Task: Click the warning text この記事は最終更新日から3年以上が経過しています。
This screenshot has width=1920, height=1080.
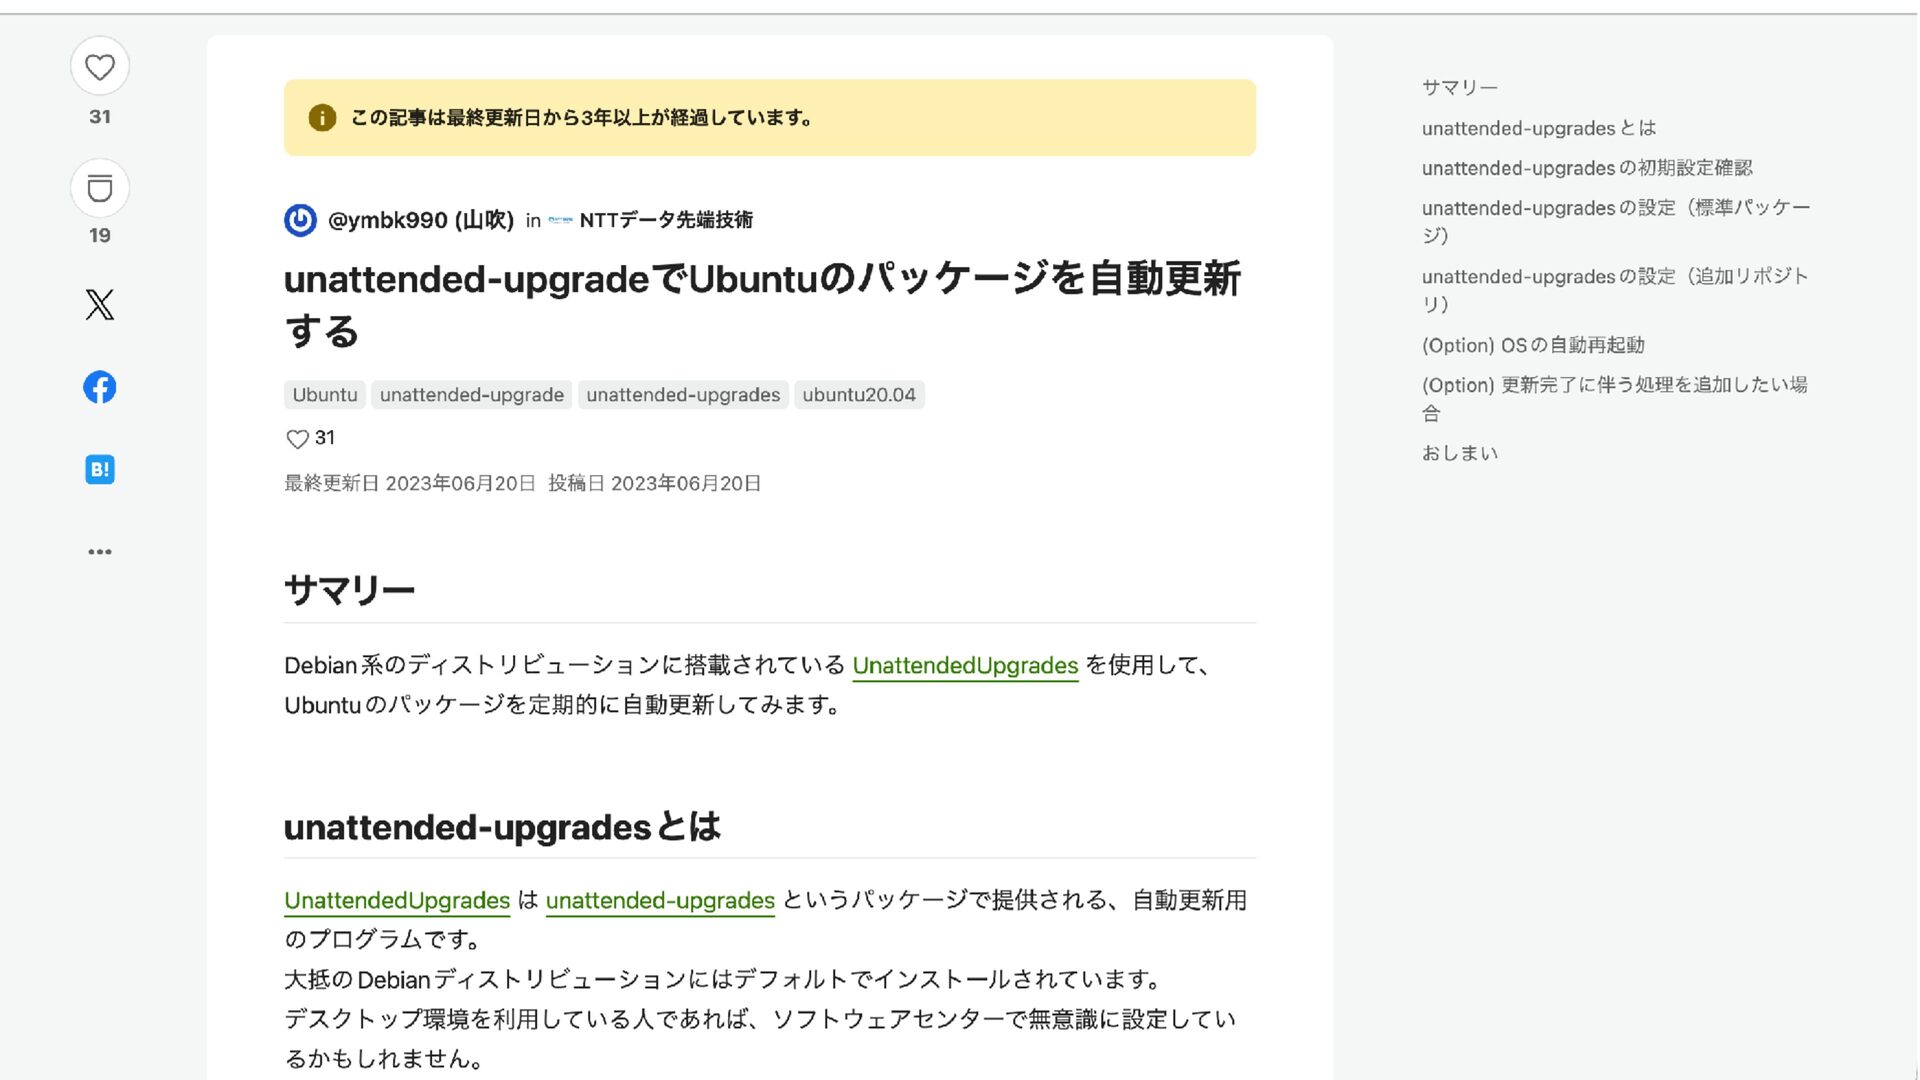Action: (582, 118)
